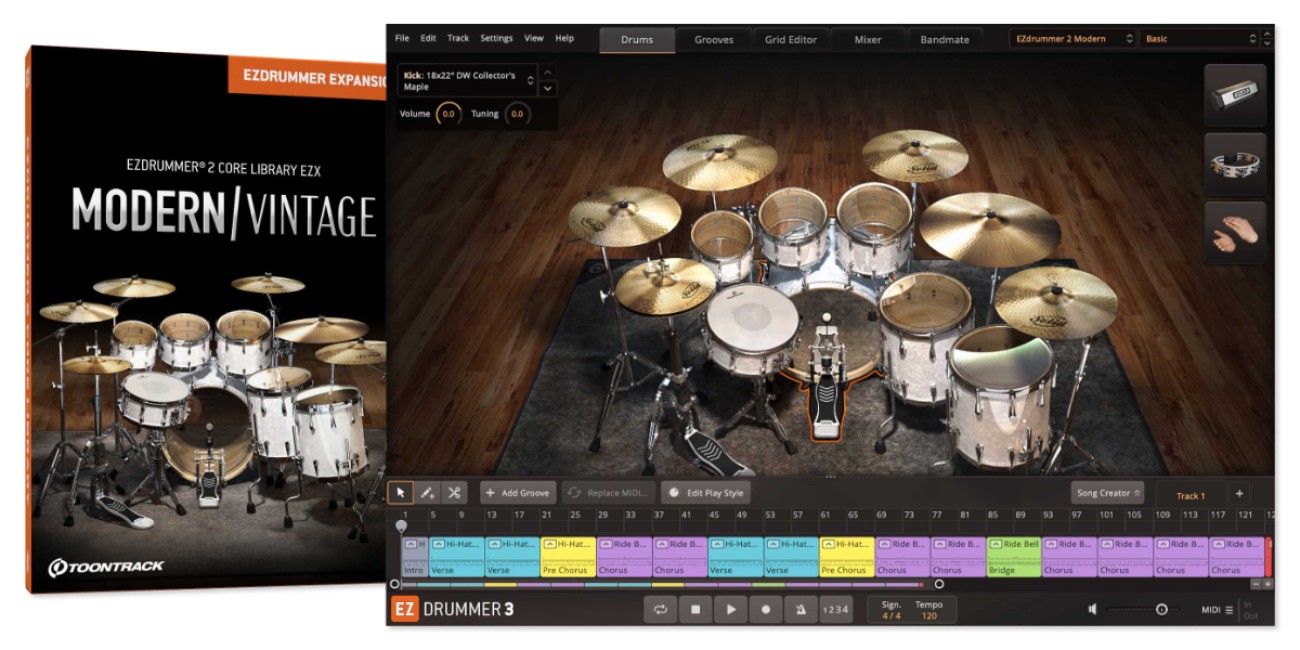Viewport: 1300px width, 650px height.
Task: Open the Help menu
Action: tap(565, 38)
